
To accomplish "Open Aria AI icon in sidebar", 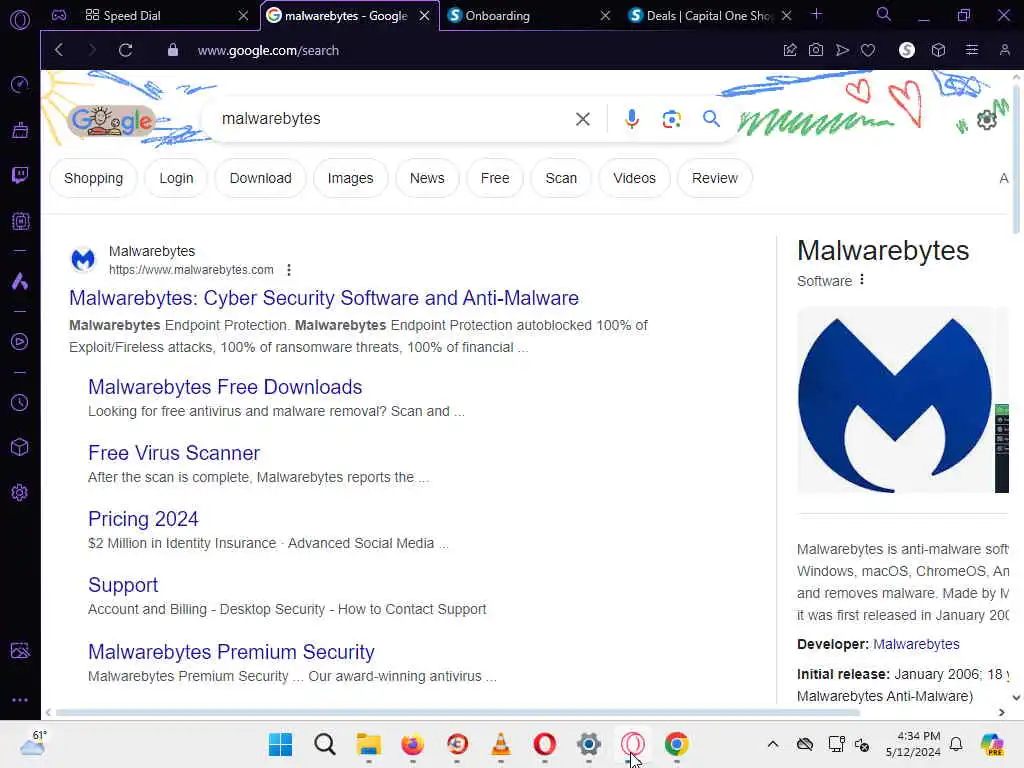I will click(20, 281).
